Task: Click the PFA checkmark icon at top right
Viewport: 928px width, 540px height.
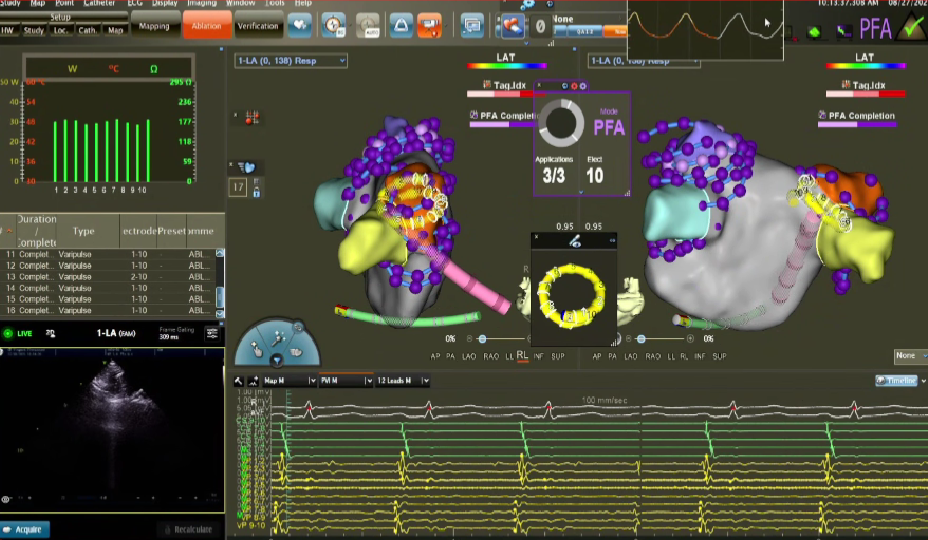Action: [x=911, y=27]
